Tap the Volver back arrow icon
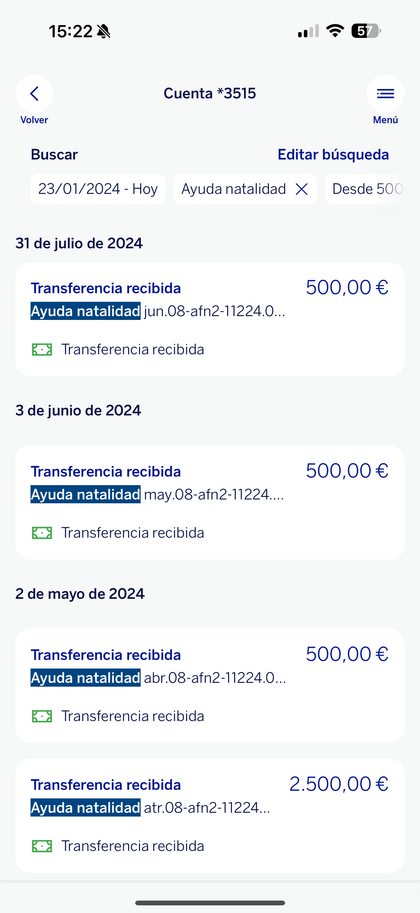The height and width of the screenshot is (913, 420). [34, 94]
